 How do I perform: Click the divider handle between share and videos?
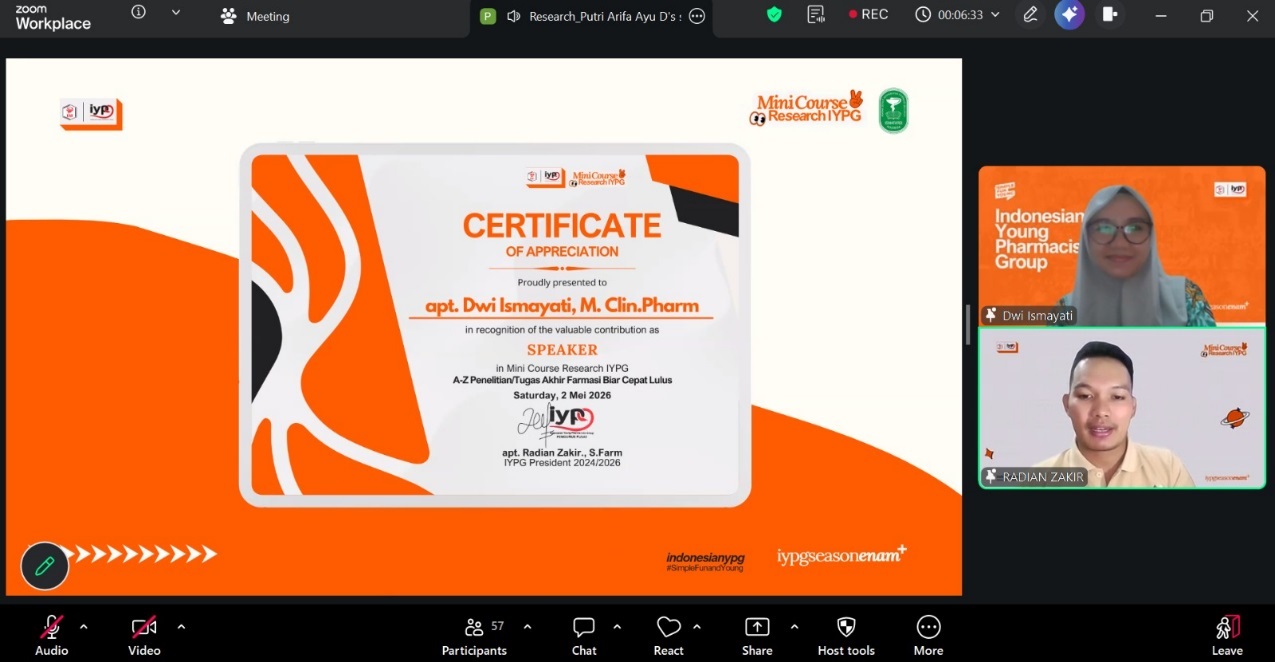pyautogui.click(x=967, y=326)
